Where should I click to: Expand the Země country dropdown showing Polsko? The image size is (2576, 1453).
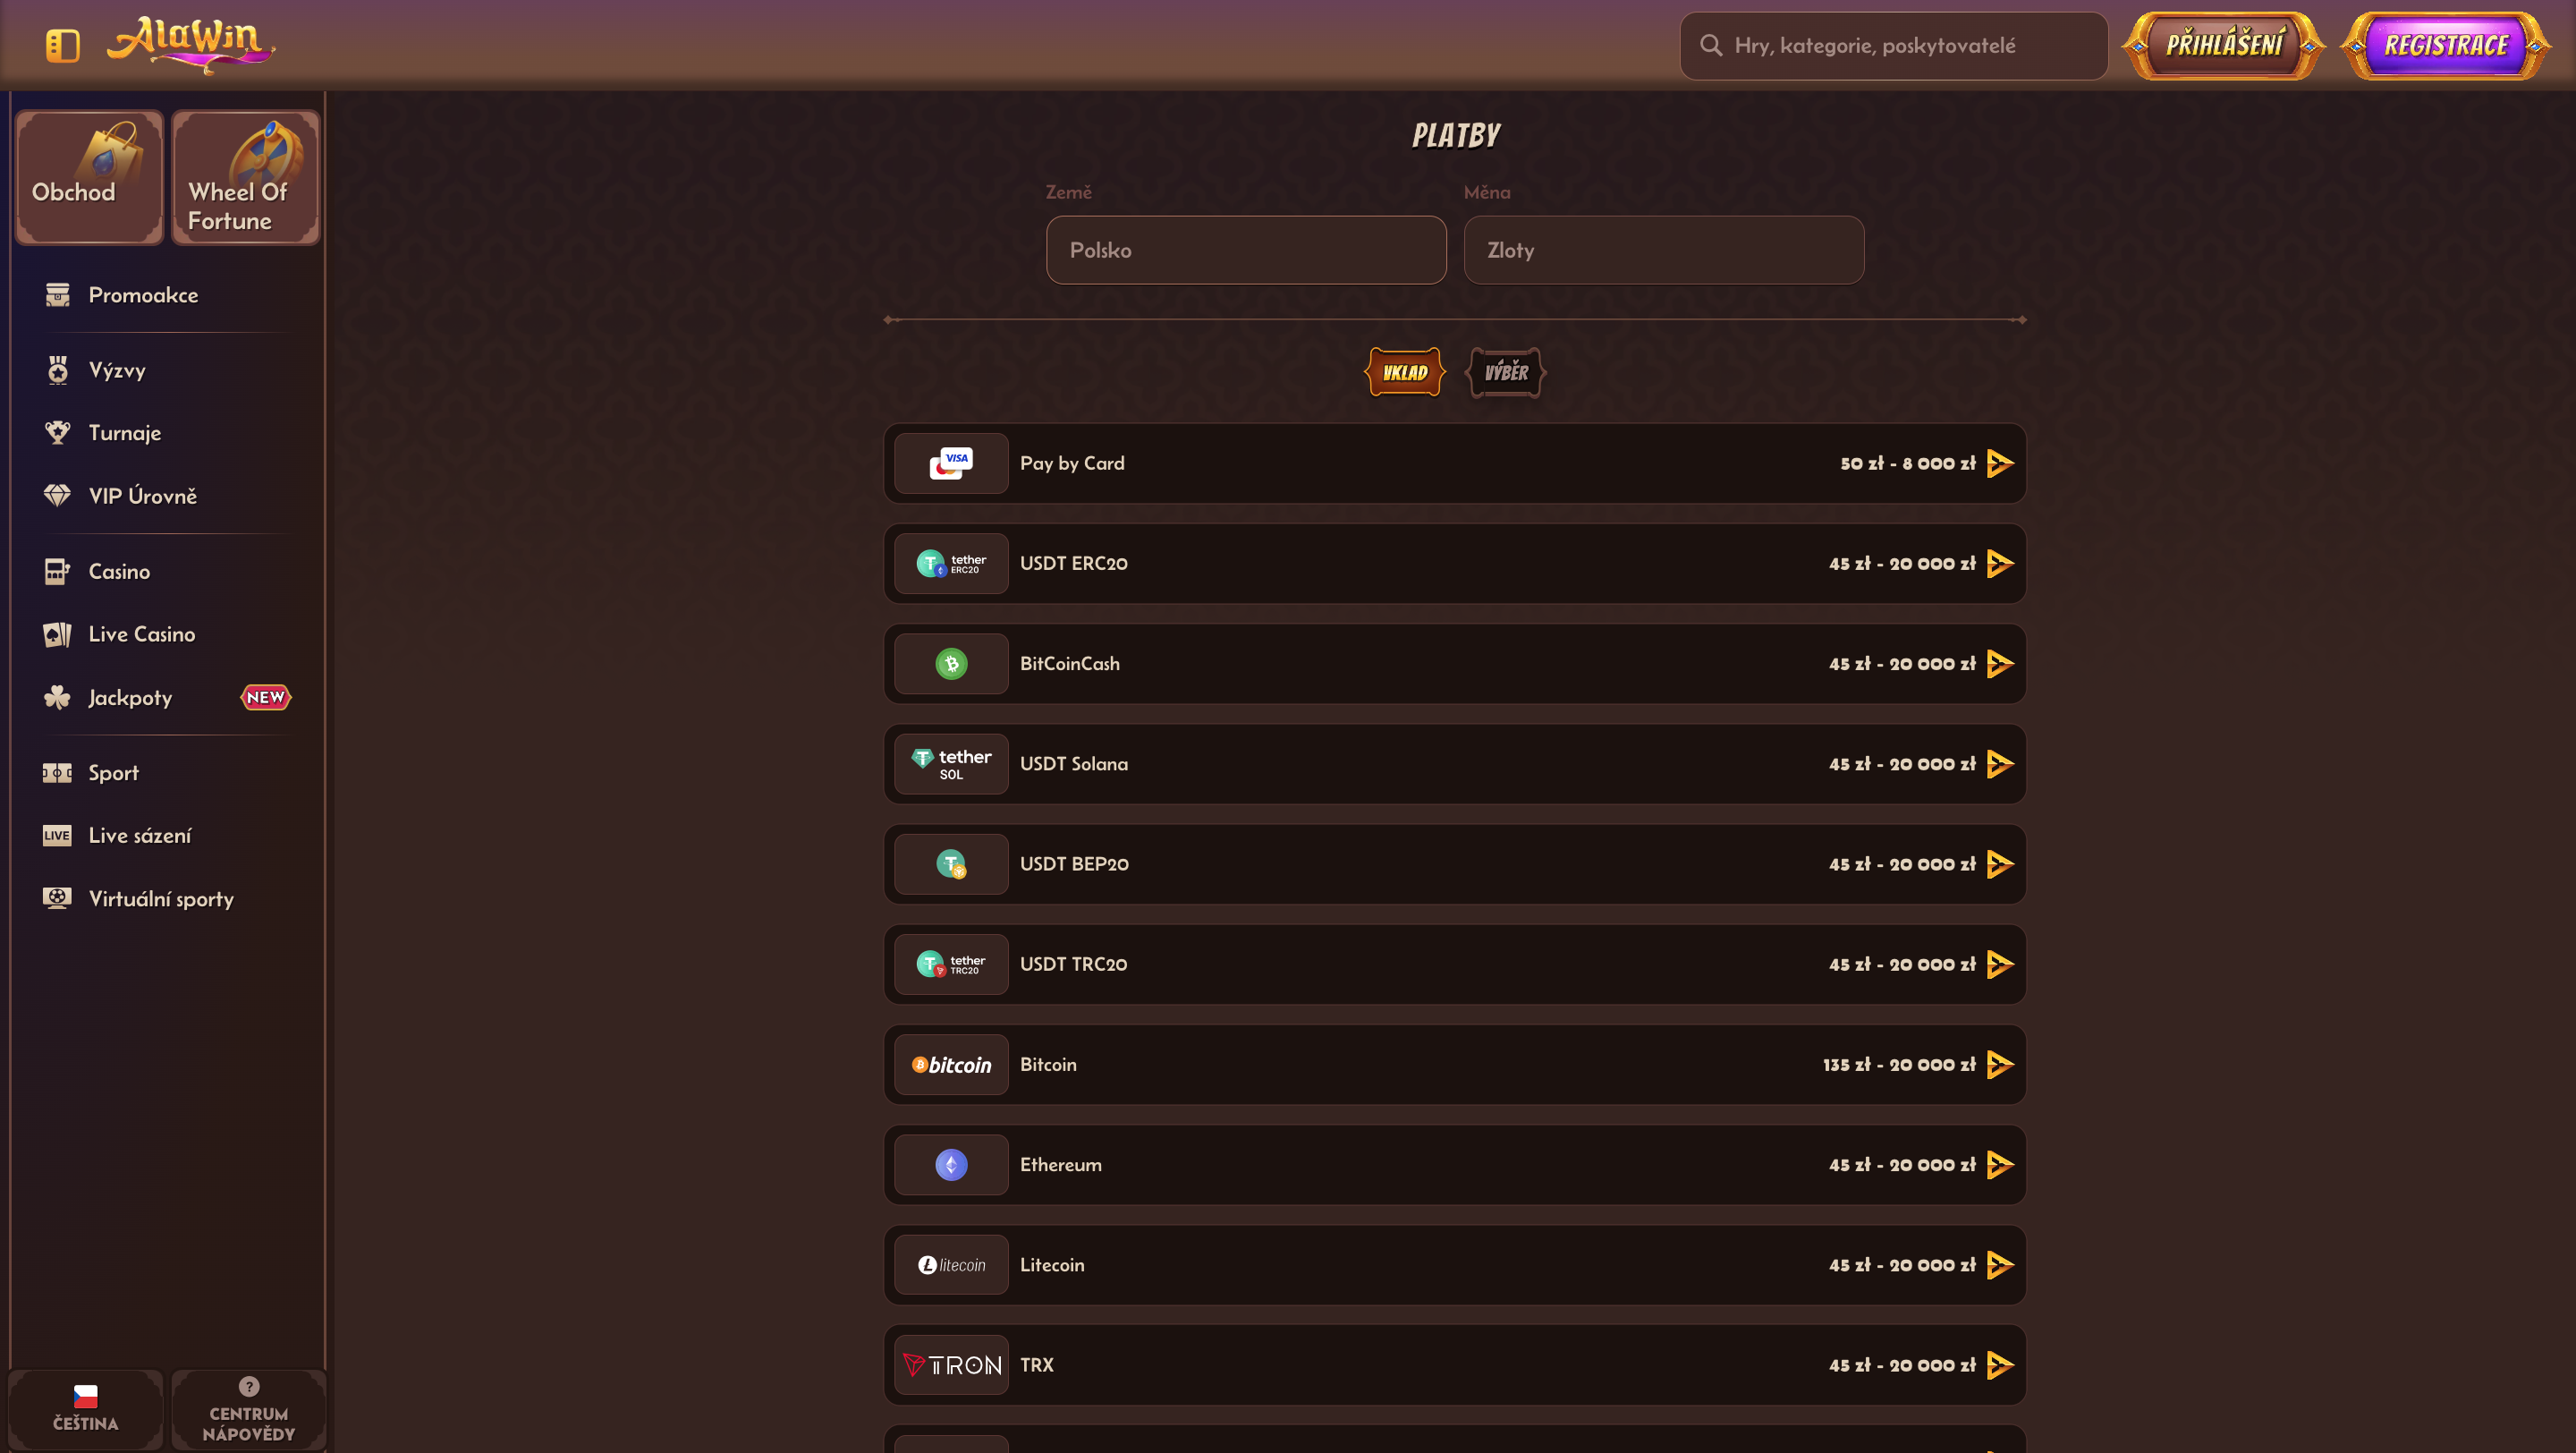[1246, 250]
